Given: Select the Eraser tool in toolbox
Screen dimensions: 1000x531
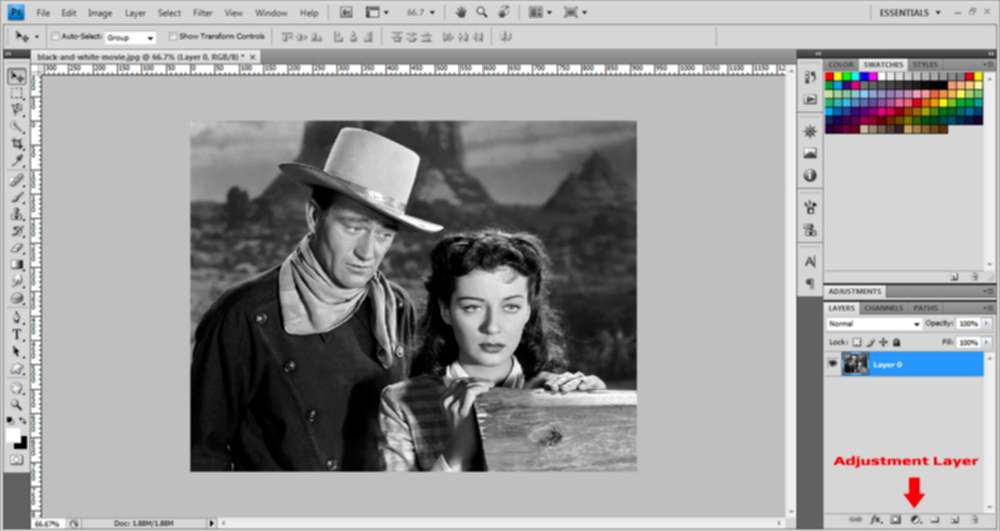Looking at the screenshot, I should point(17,248).
